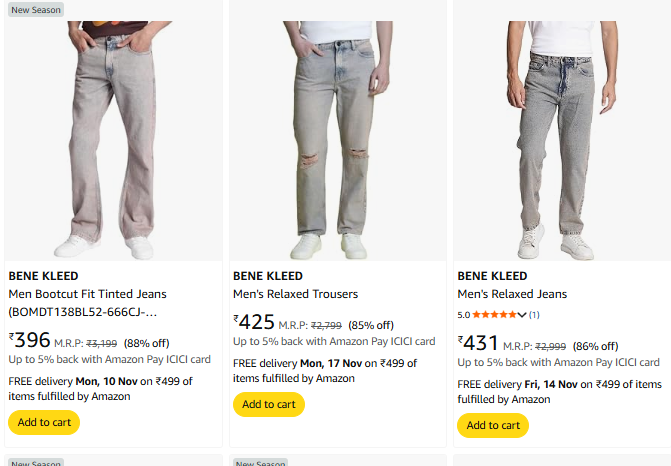
Task: Open the Men's Relaxed Trousers product image
Action: click(x=337, y=140)
